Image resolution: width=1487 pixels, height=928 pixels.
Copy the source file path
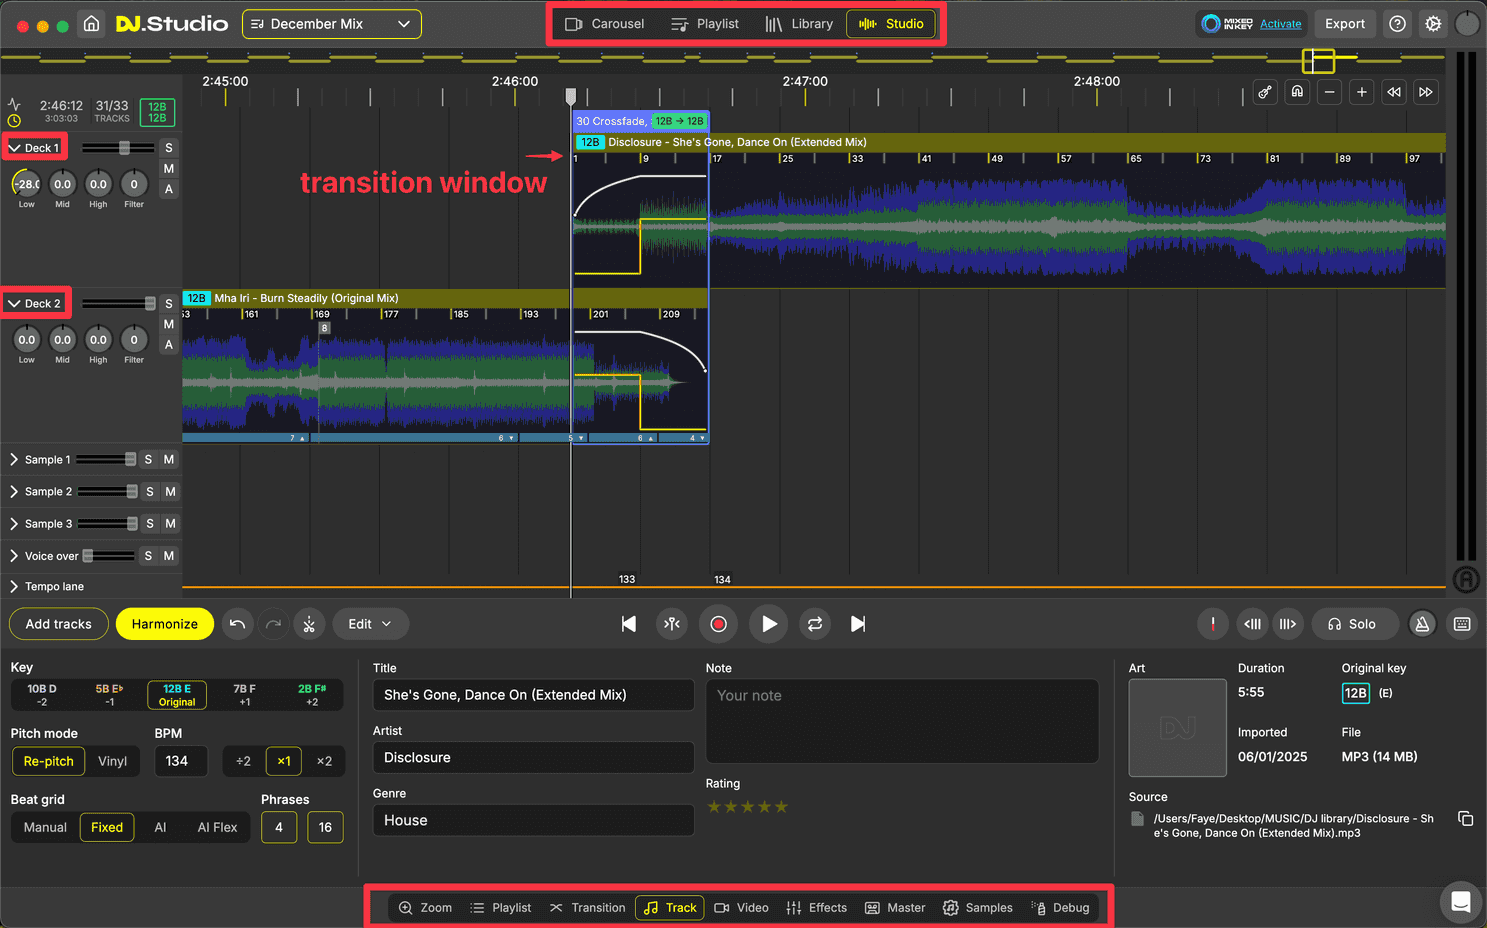coord(1466,819)
